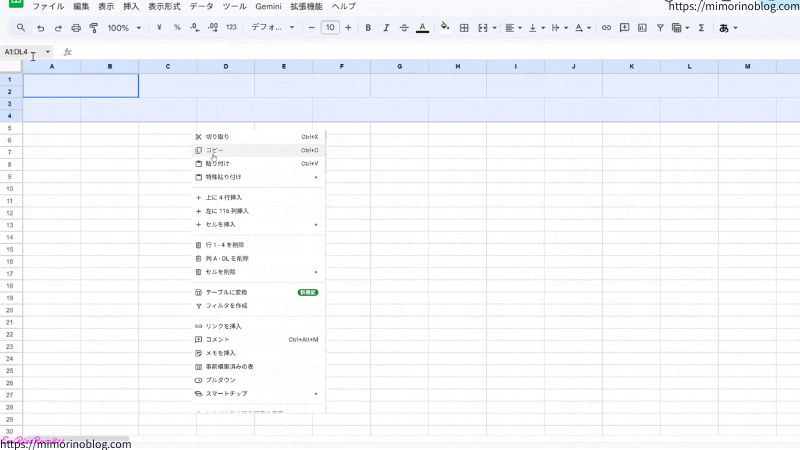Open horizontal align dropdown
This screenshot has height=450, width=800.
(x=513, y=28)
